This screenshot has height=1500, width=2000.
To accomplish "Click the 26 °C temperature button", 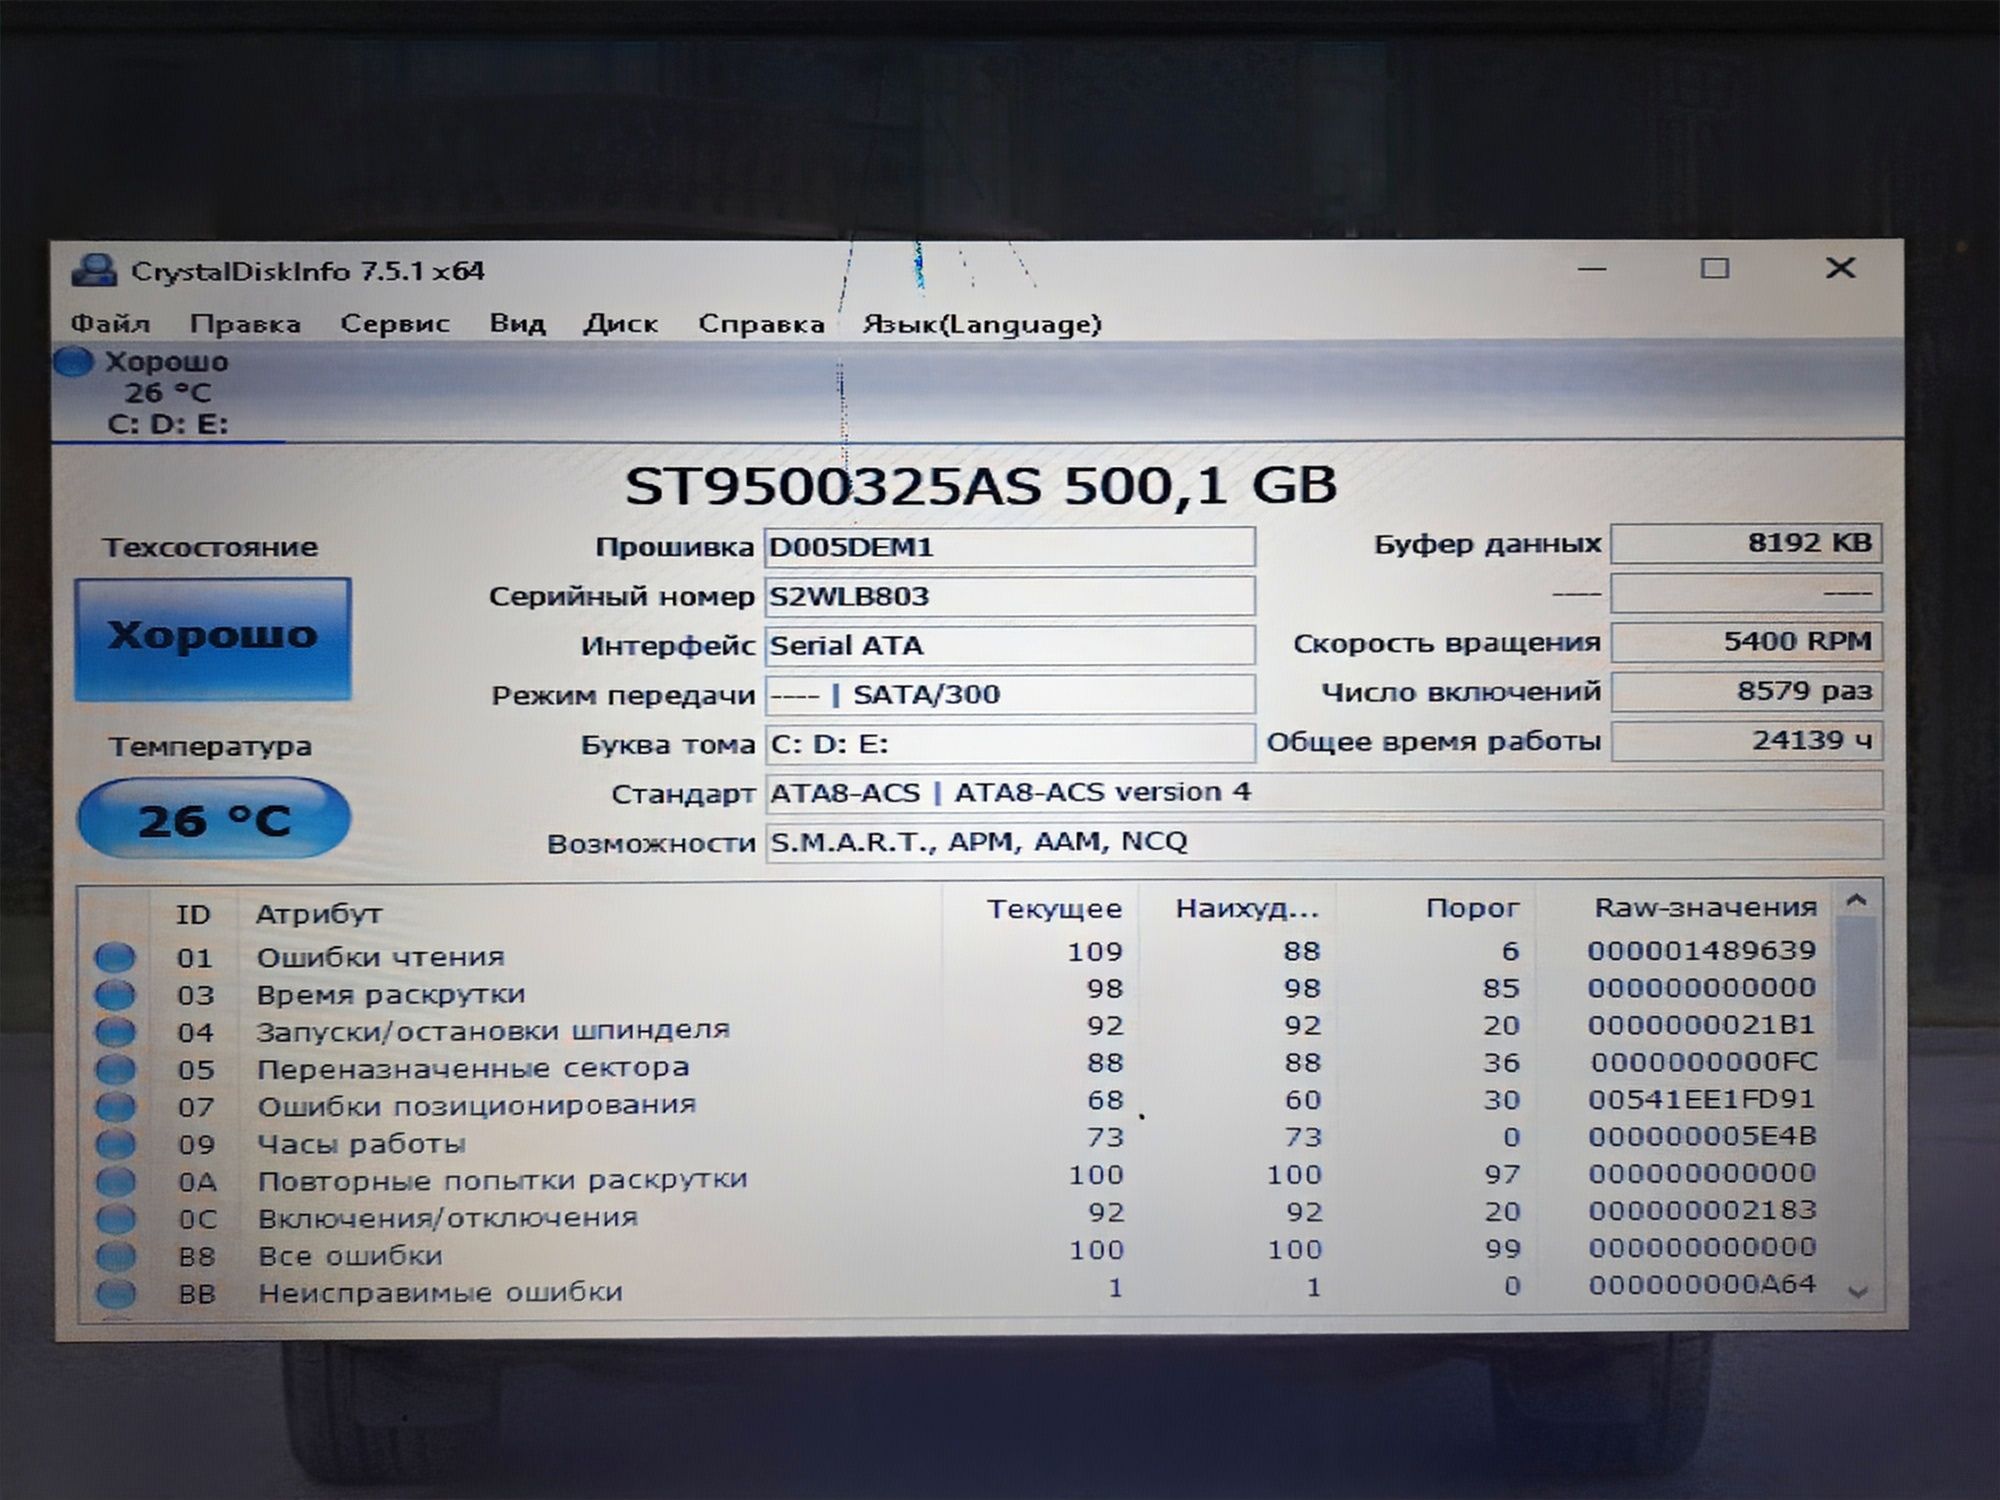I will pyautogui.click(x=214, y=819).
